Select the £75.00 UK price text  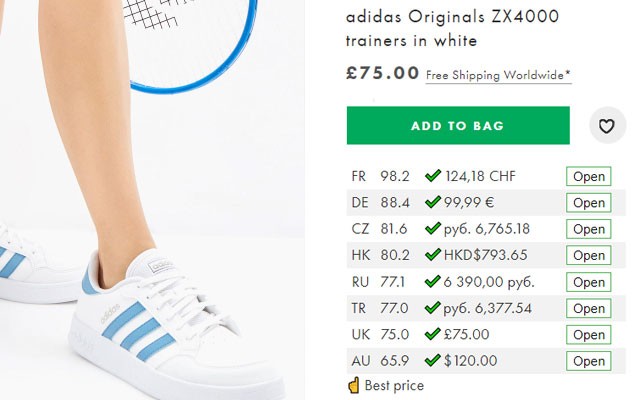pyautogui.click(x=467, y=334)
